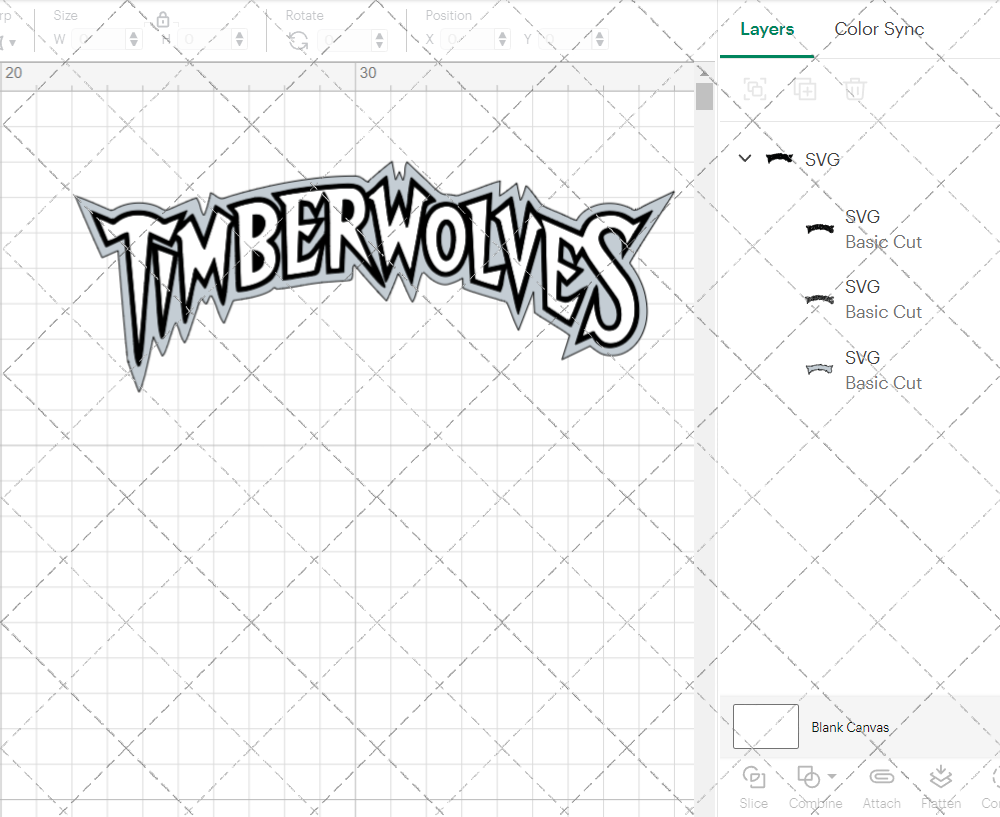Click the Combine tool icon
The width and height of the screenshot is (1000, 817).
808,777
